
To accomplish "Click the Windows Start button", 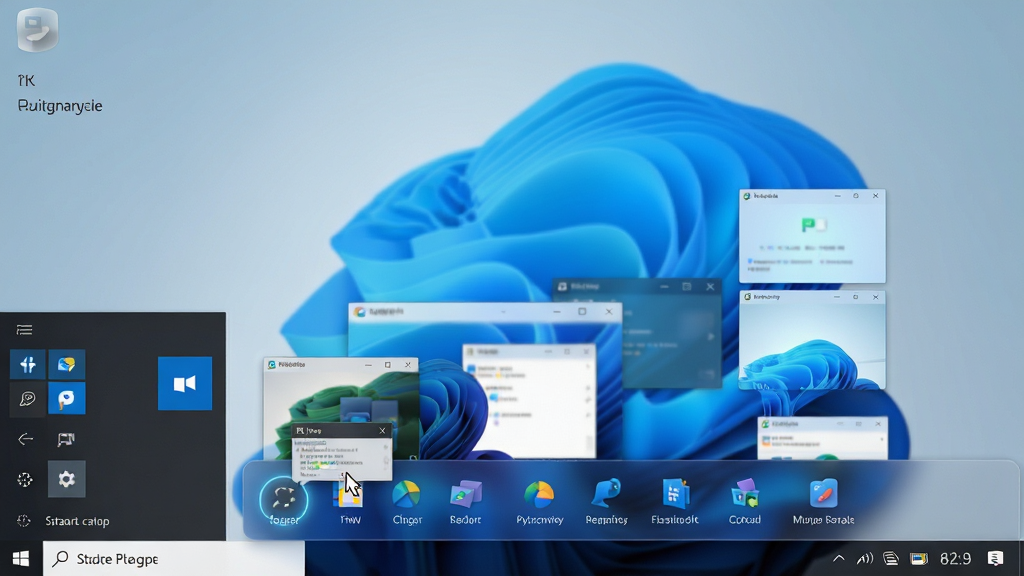I will 21,558.
